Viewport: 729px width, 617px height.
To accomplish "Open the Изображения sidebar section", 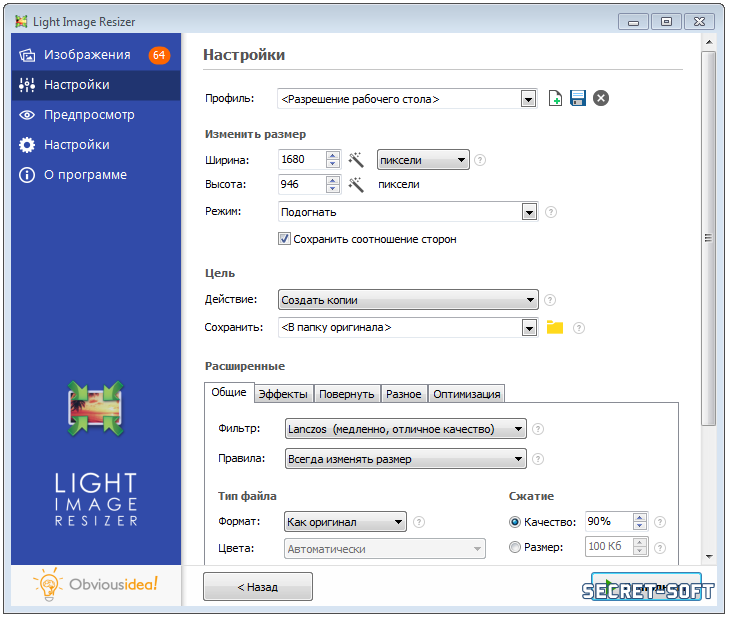I will point(96,55).
